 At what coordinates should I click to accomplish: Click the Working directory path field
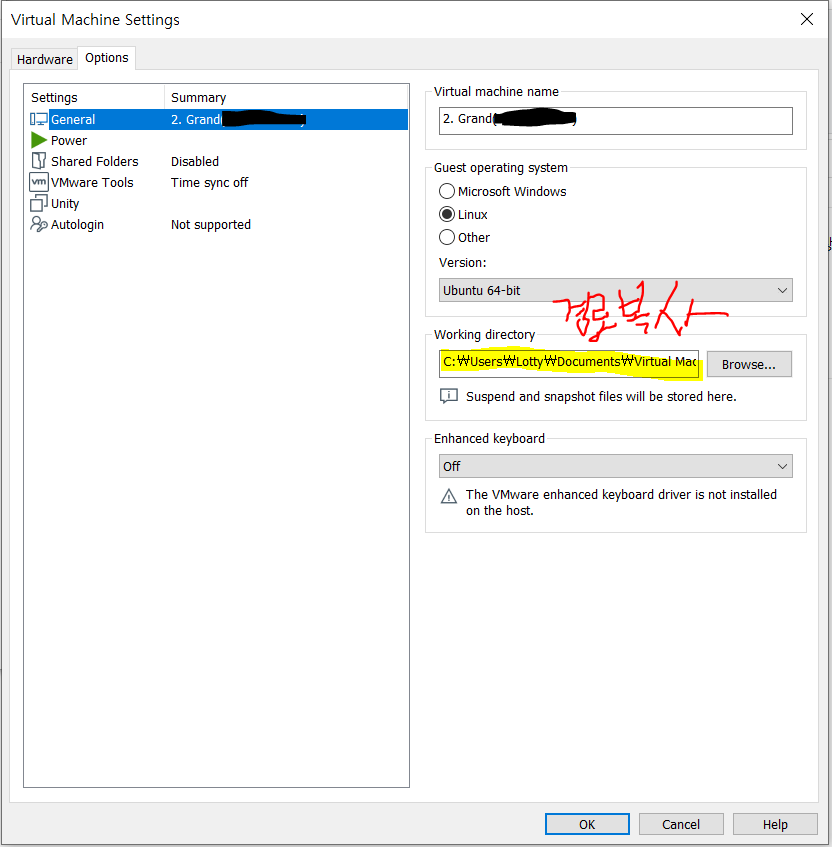point(568,364)
